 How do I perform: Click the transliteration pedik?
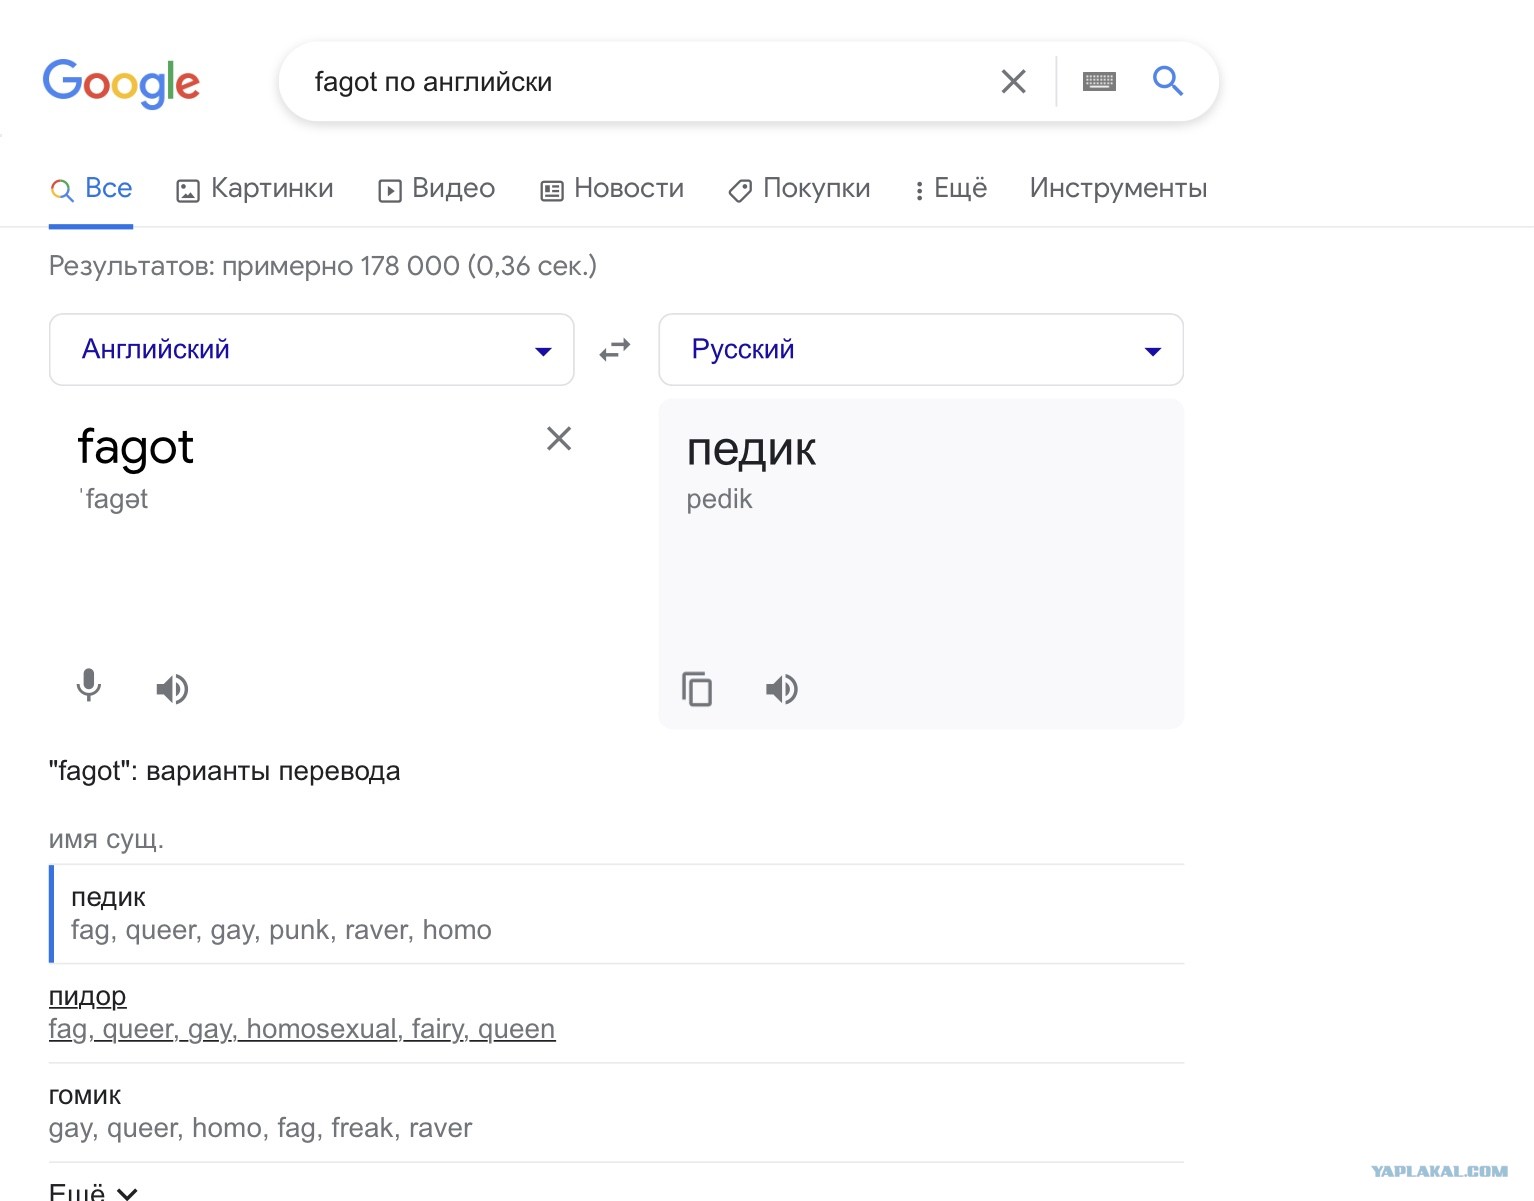tap(719, 499)
